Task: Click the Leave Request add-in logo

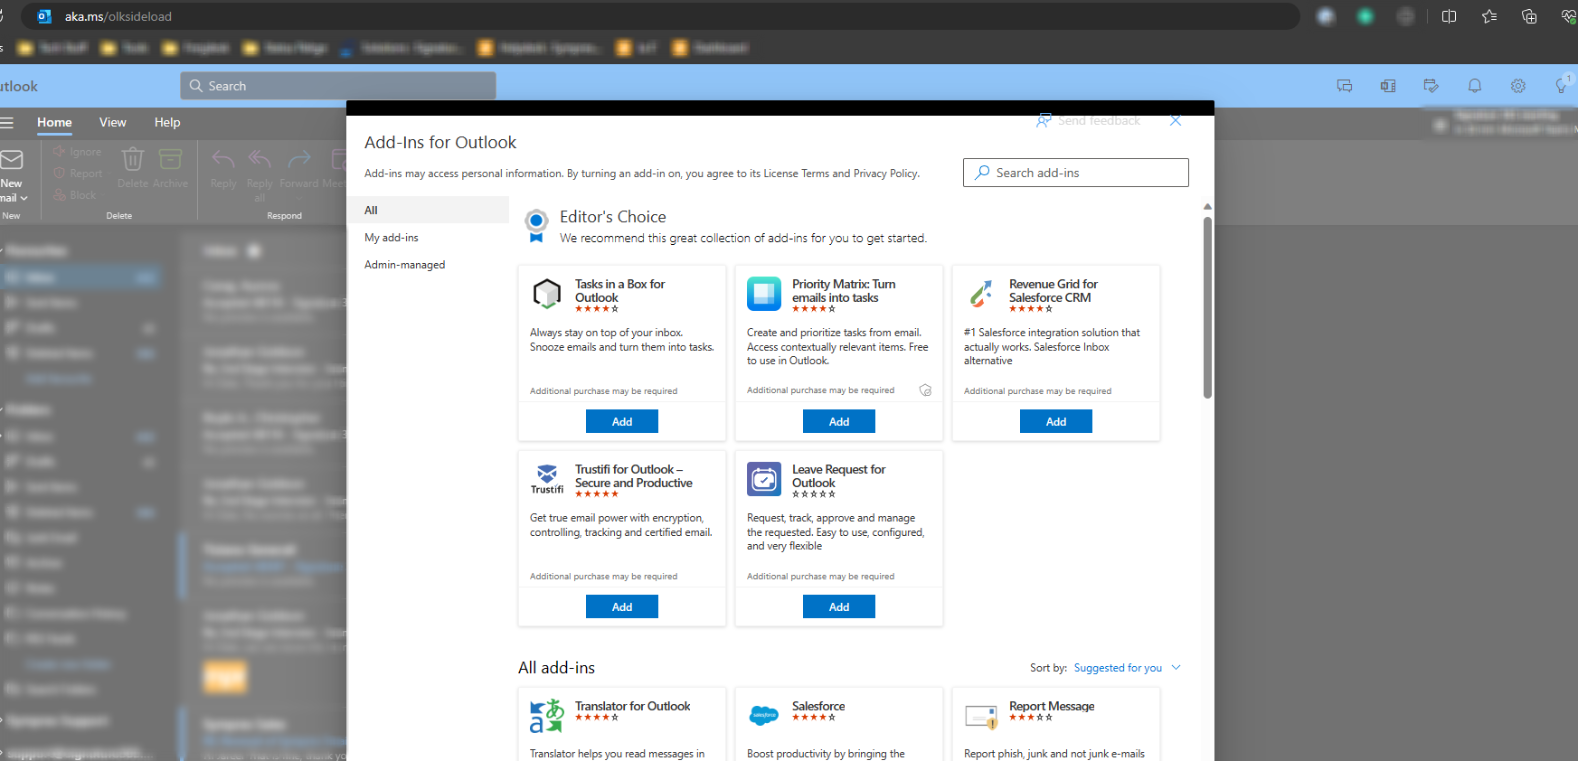Action: pyautogui.click(x=764, y=480)
